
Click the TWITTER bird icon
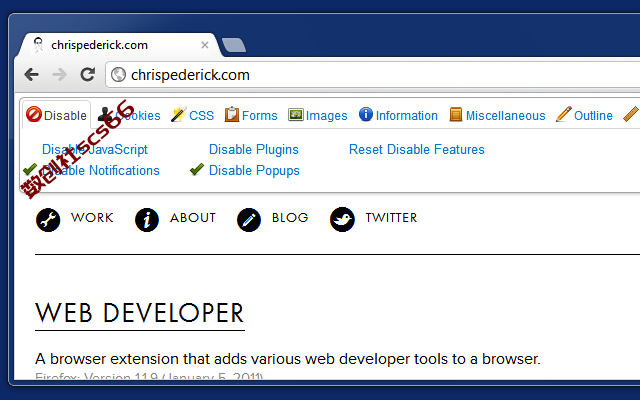pos(342,220)
